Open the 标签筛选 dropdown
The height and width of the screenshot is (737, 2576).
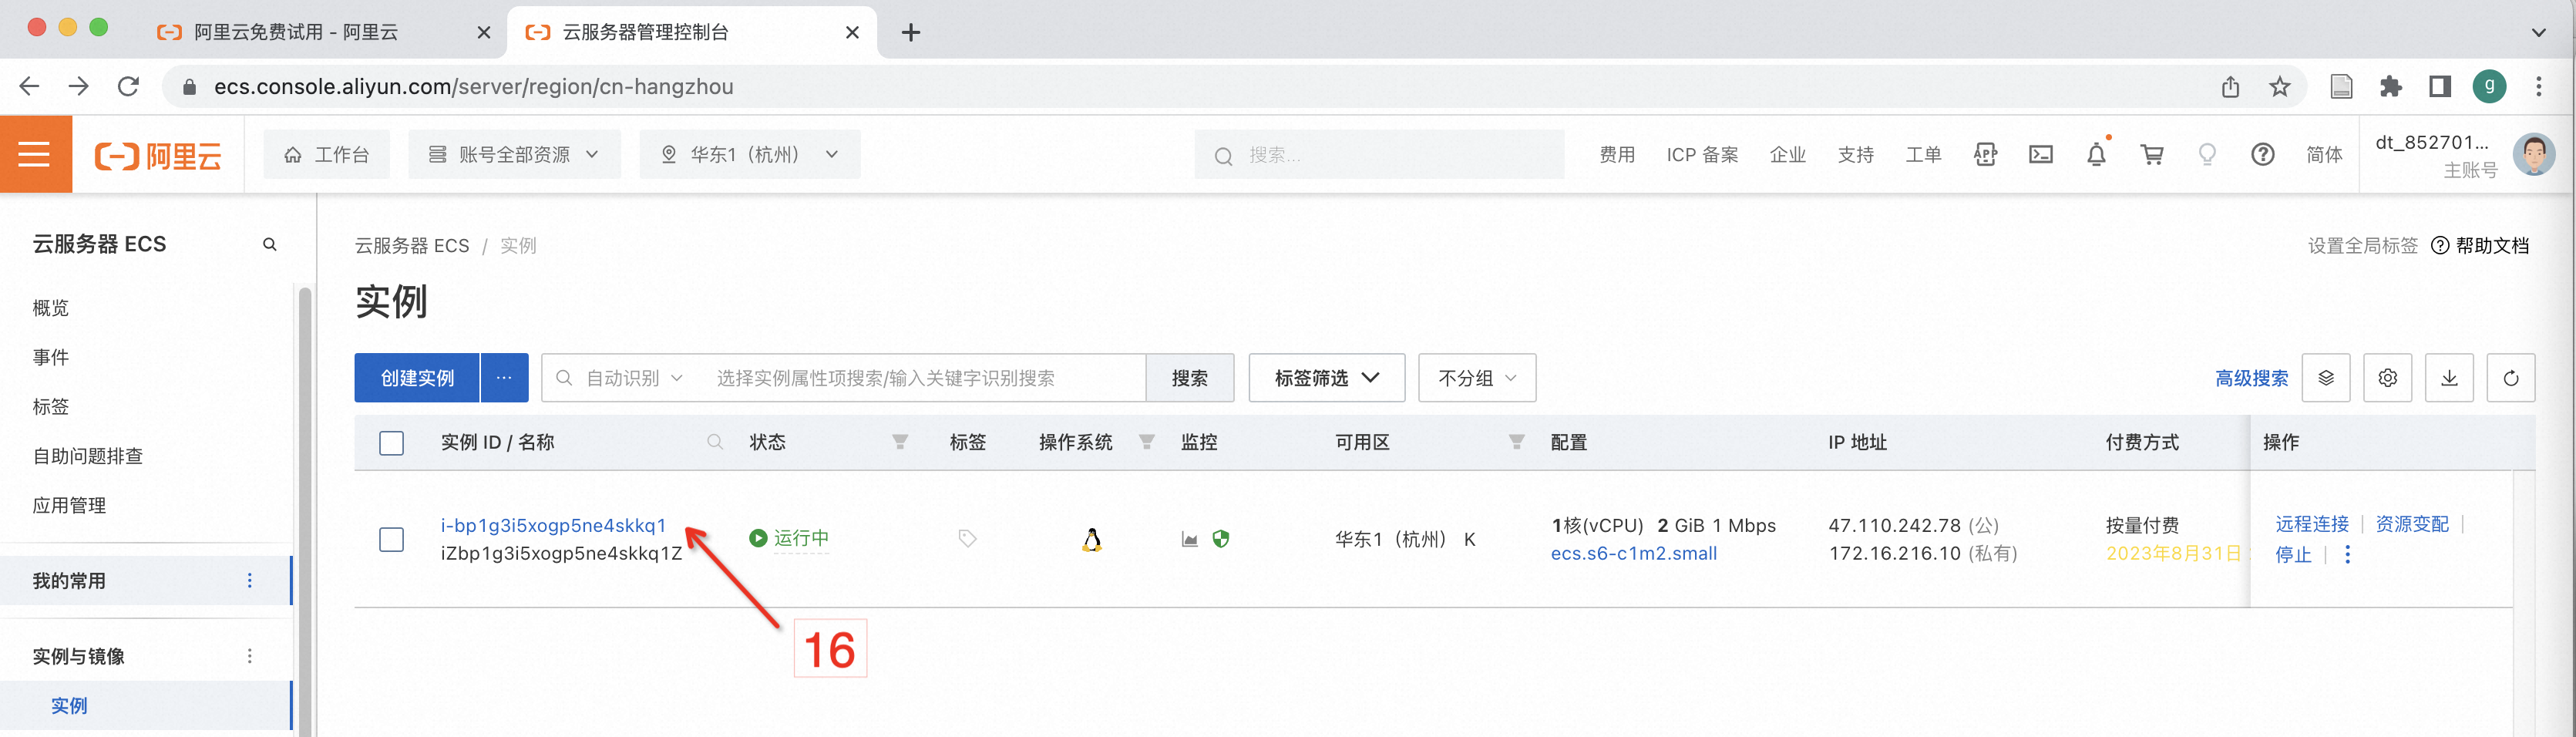tap(1326, 378)
